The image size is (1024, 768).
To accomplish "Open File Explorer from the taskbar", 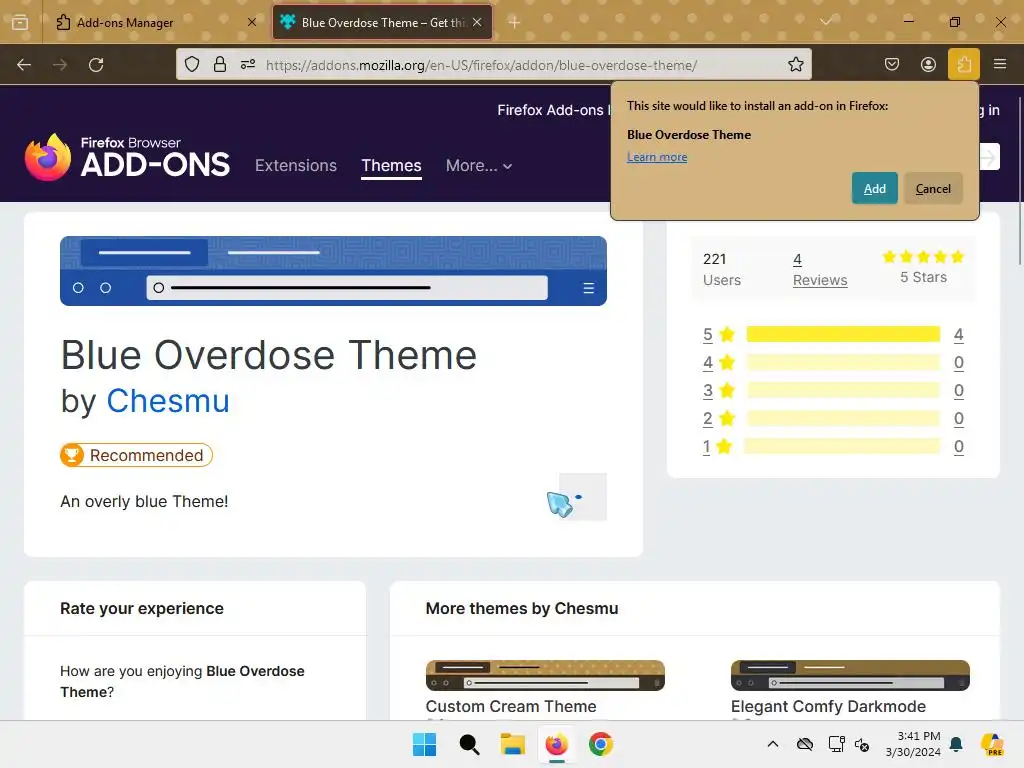I will coord(513,744).
